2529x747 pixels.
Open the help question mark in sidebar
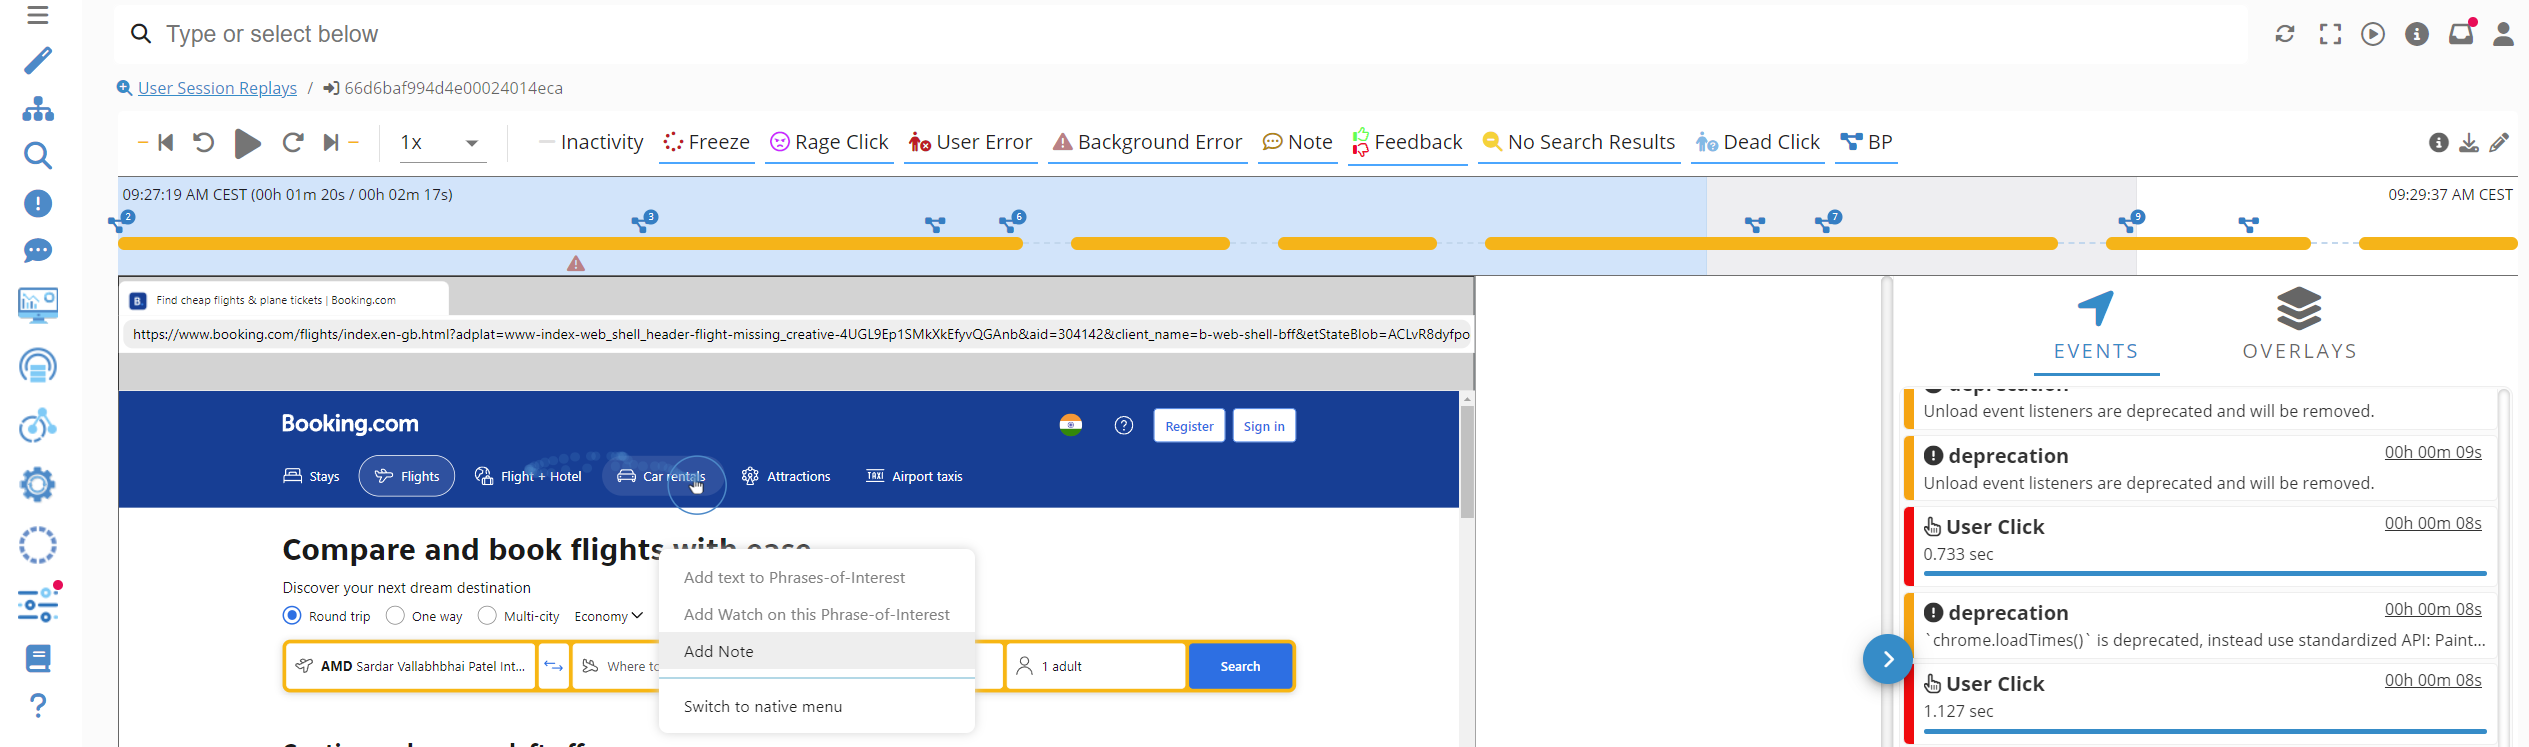coord(38,706)
